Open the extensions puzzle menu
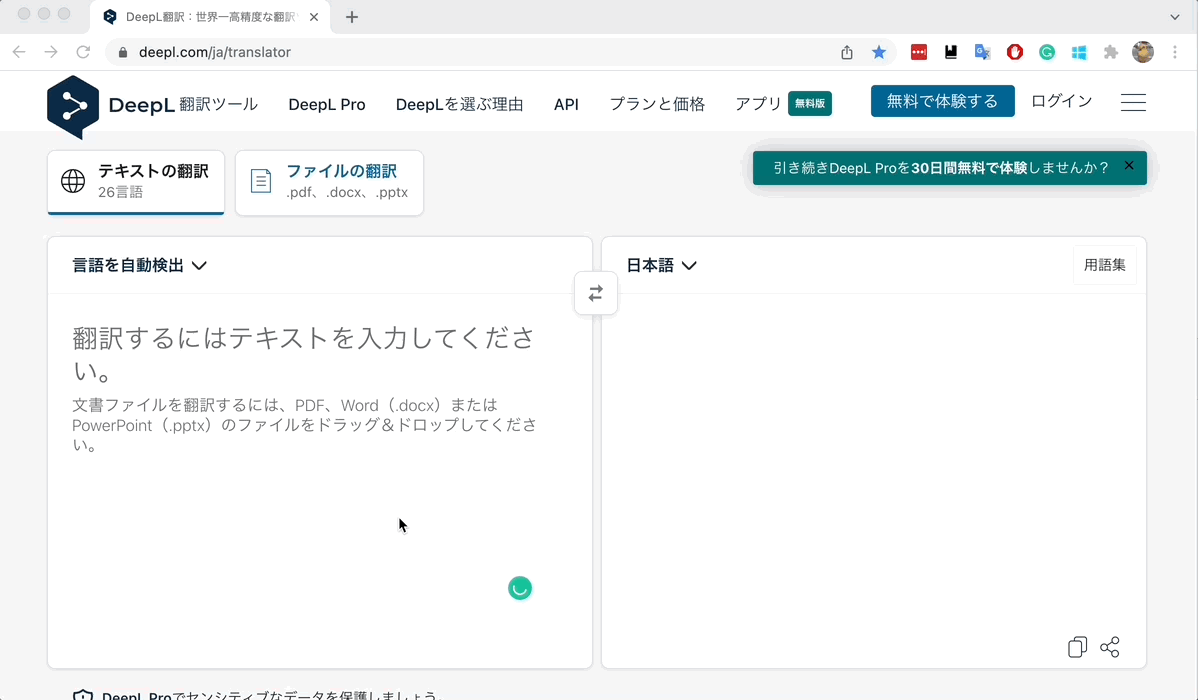1198x700 pixels. point(1111,52)
